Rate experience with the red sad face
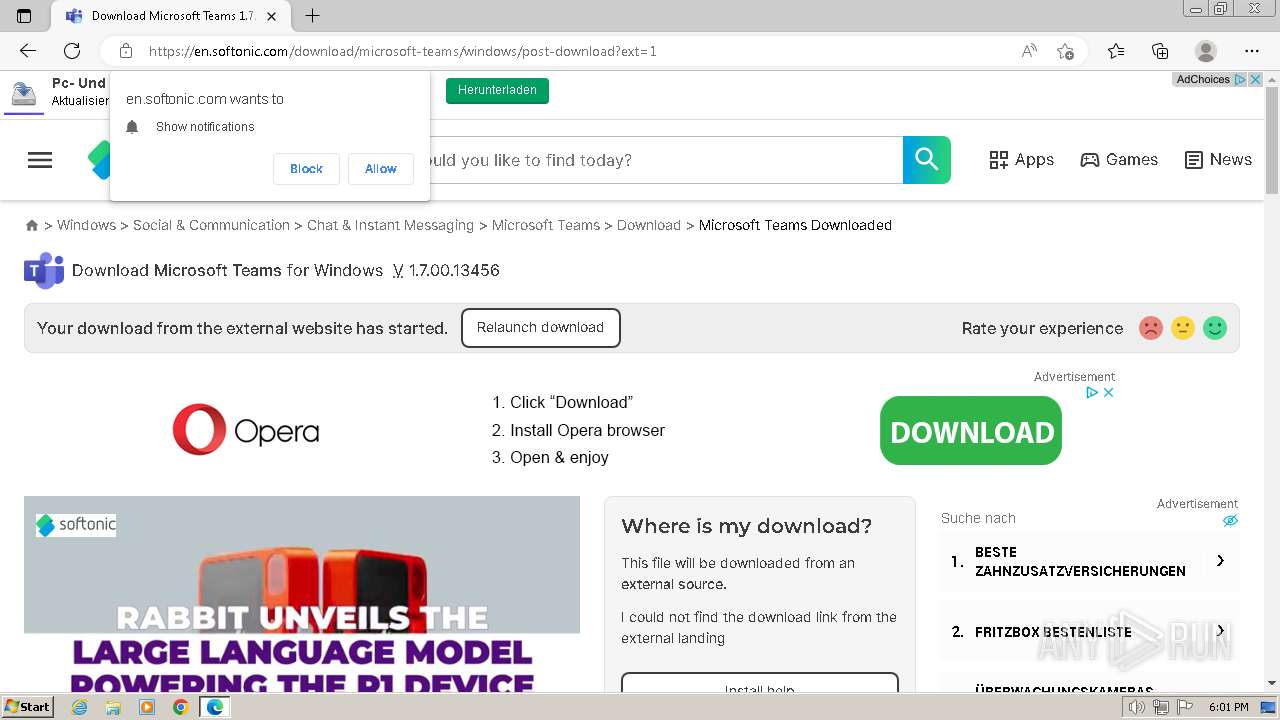The height and width of the screenshot is (720, 1280). (1151, 328)
